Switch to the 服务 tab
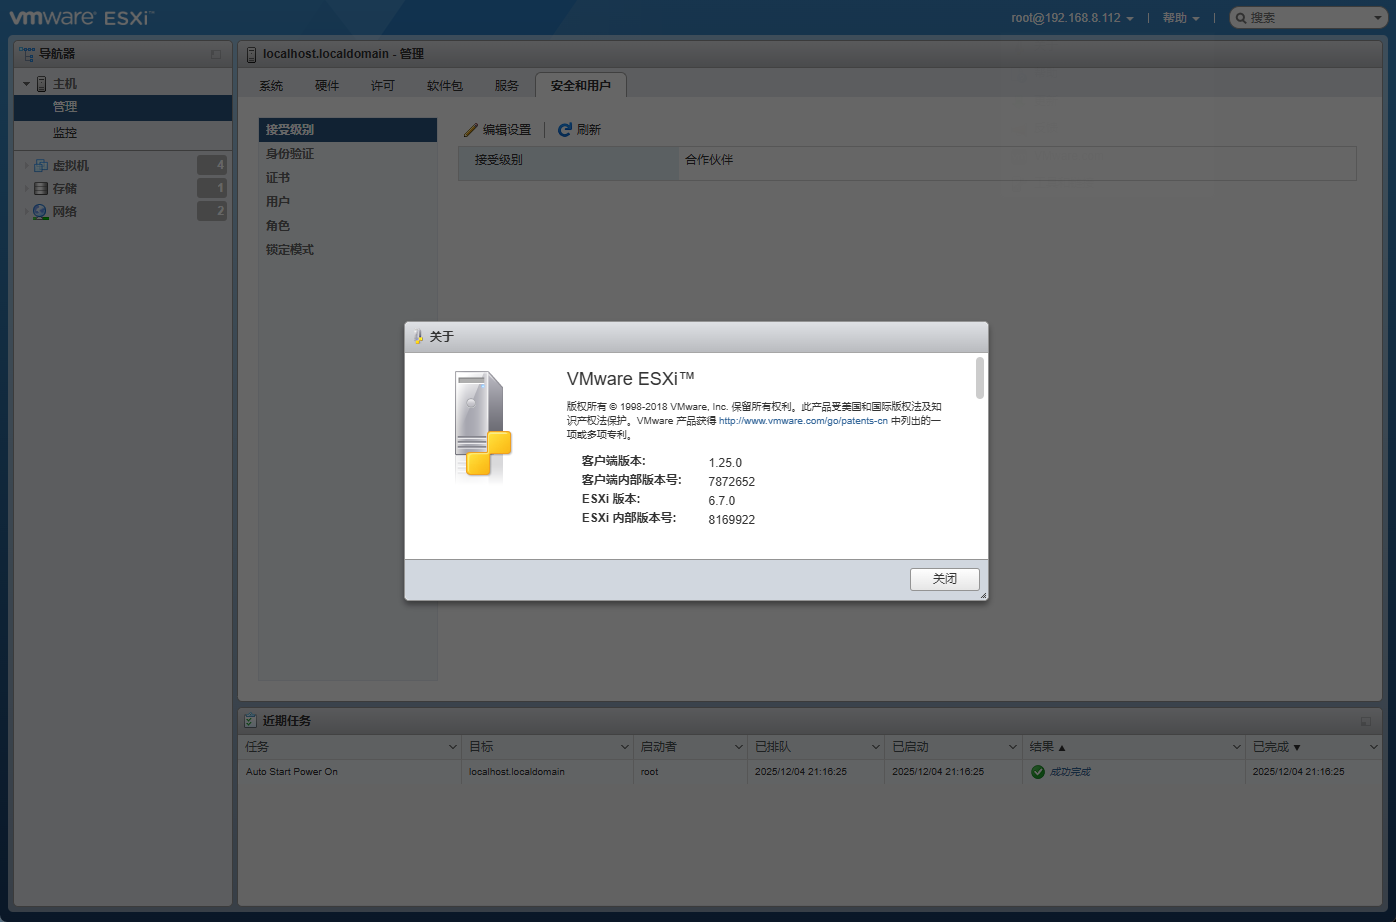Screen dimensions: 1396x922 [x=507, y=86]
